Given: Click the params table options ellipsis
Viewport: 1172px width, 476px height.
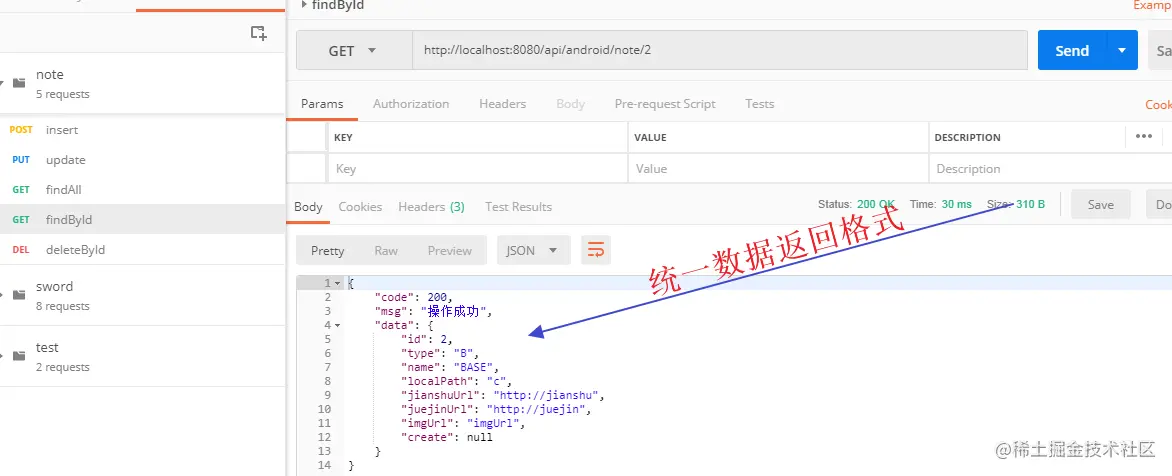Looking at the screenshot, I should coord(1144,136).
